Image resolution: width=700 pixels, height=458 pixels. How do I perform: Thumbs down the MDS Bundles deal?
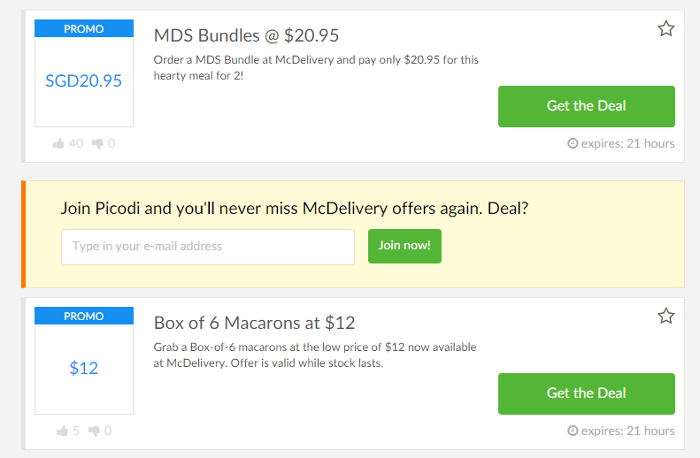(97, 144)
